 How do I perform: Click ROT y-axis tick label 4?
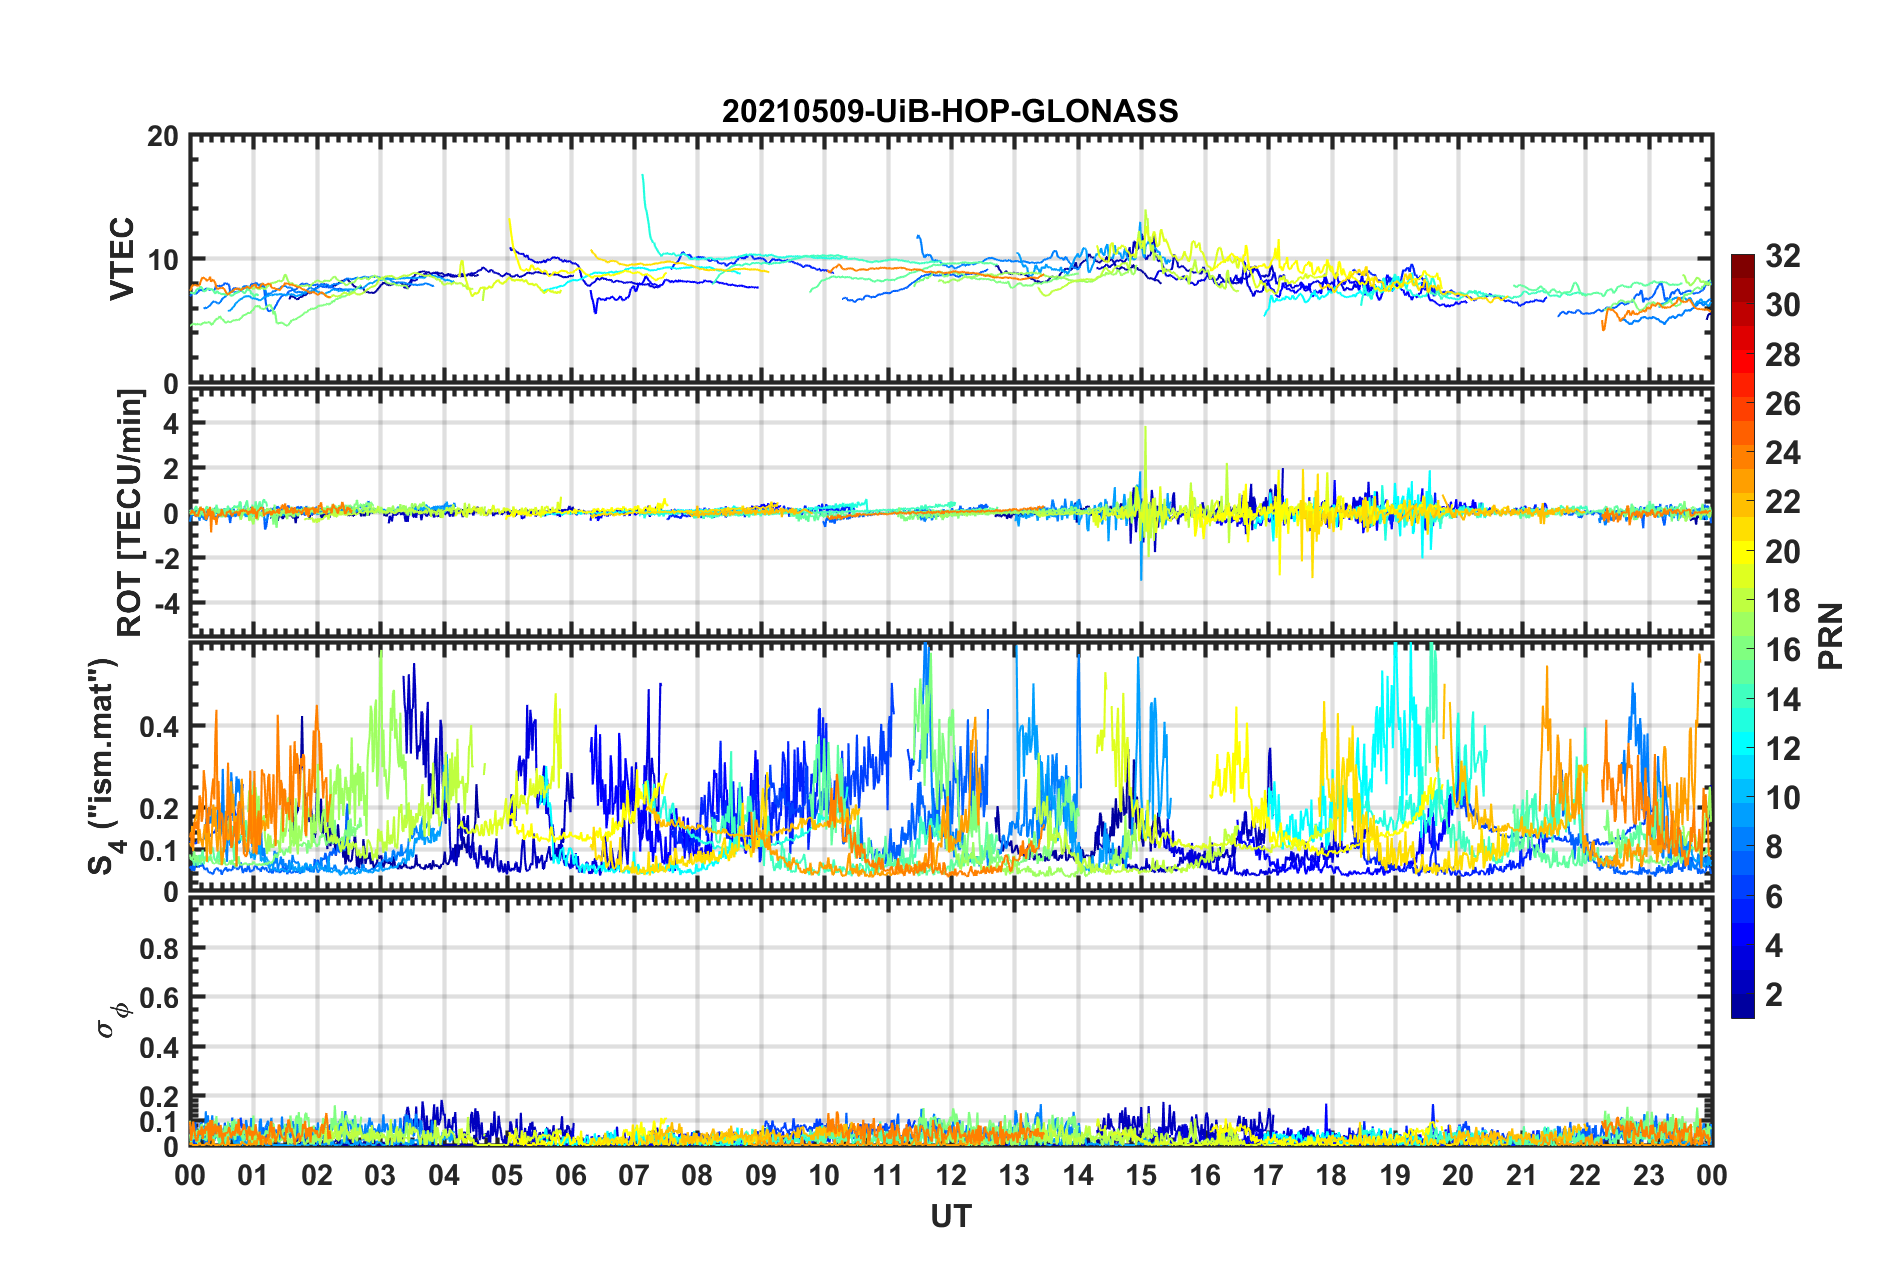tap(171, 423)
